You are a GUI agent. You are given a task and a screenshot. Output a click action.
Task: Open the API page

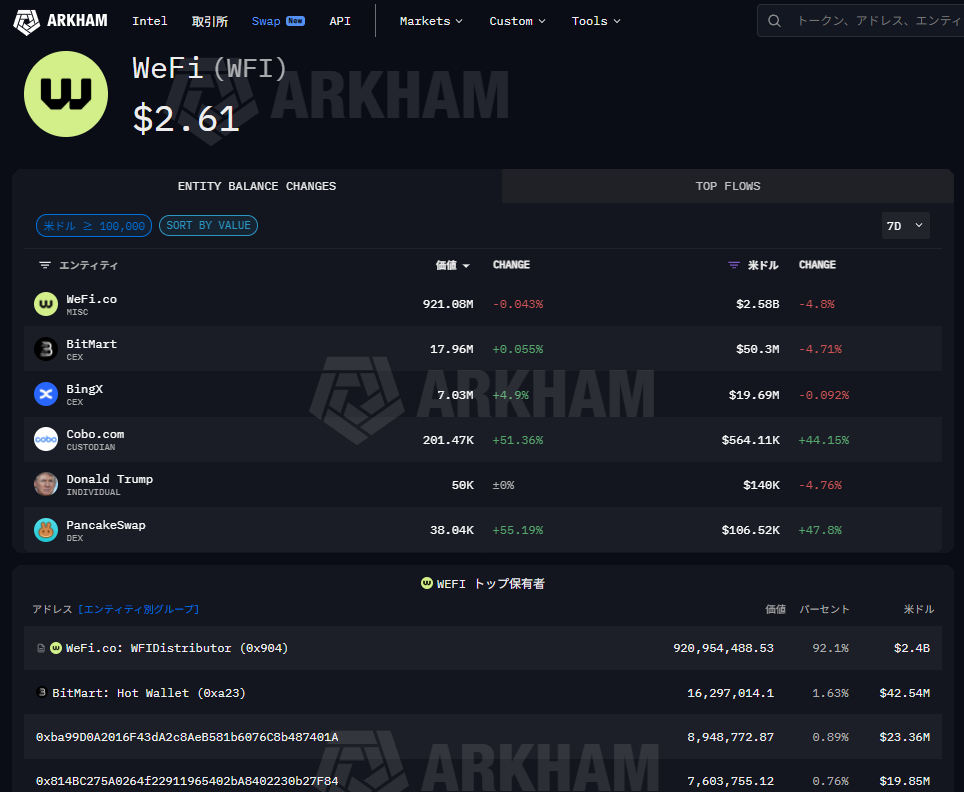pyautogui.click(x=340, y=21)
